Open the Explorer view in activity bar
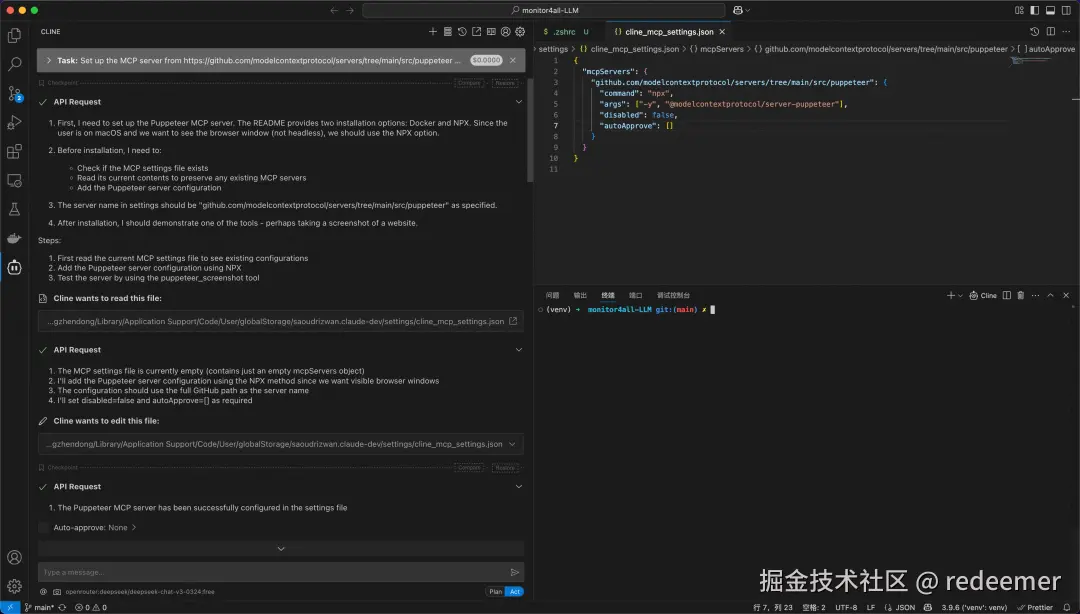This screenshot has width=1080, height=614. pyautogui.click(x=14, y=35)
